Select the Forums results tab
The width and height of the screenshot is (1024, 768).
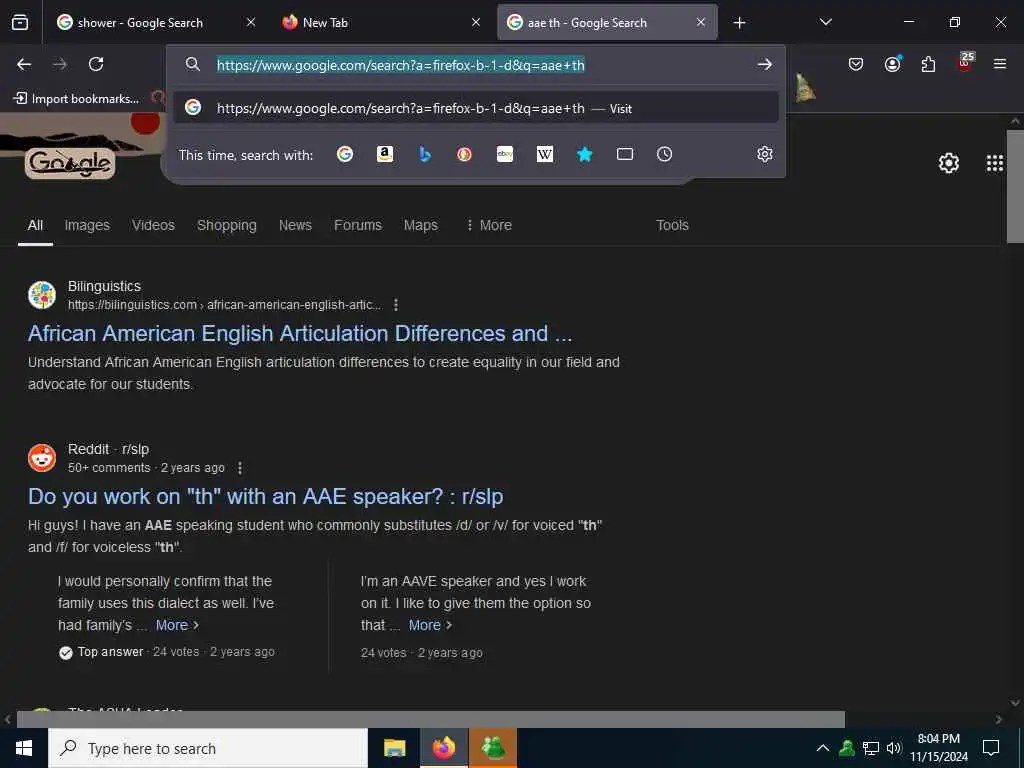tap(358, 225)
